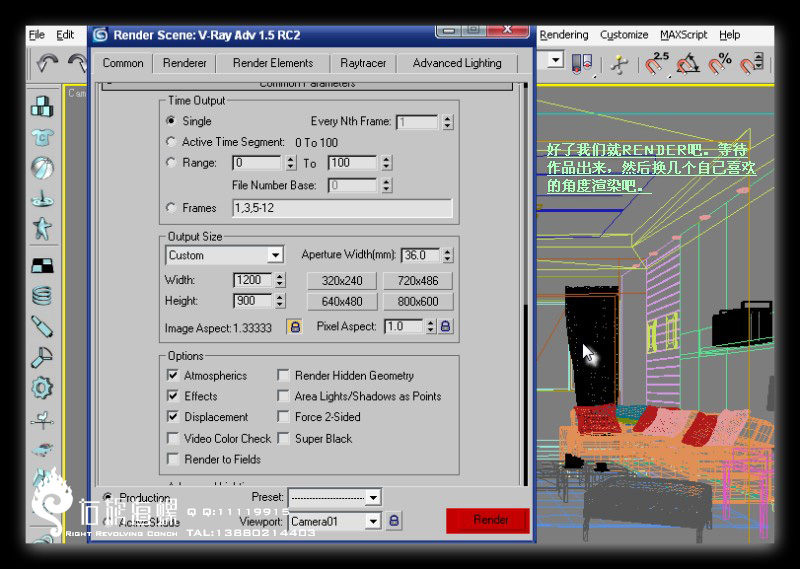Click the Height spinner arrows
This screenshot has width=800, height=569.
click(280, 301)
